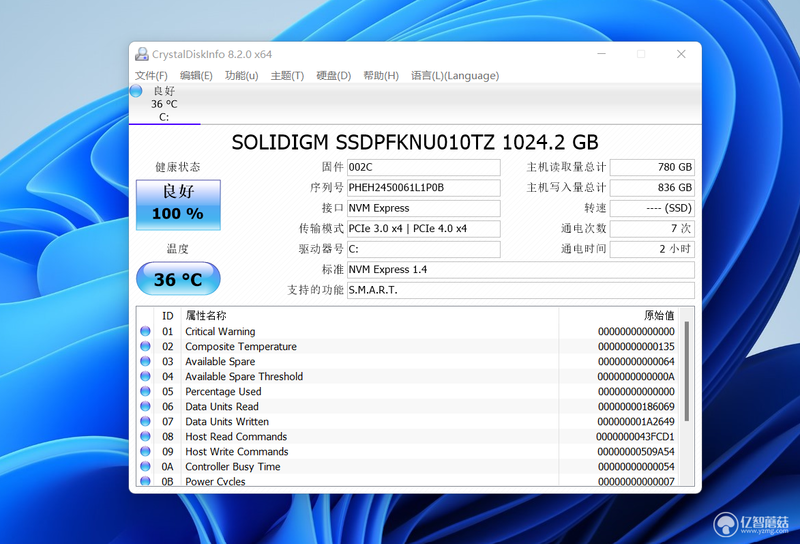Click raw value 0000000000000A
The image size is (800, 544).
pyautogui.click(x=636, y=377)
